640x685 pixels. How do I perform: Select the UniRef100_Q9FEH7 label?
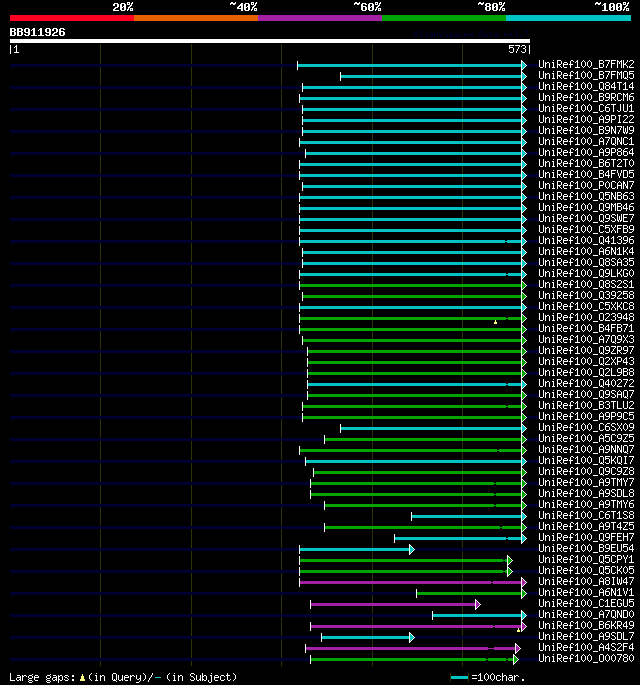point(586,537)
